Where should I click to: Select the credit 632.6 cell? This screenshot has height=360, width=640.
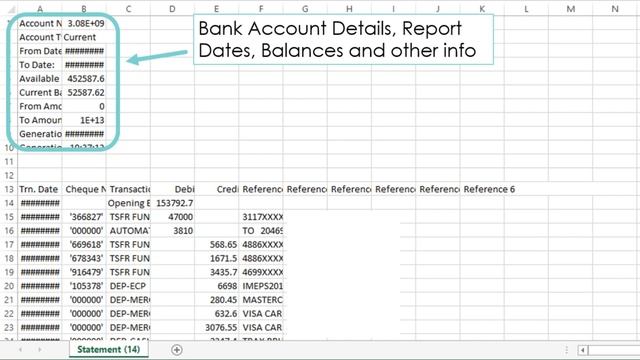[217, 314]
